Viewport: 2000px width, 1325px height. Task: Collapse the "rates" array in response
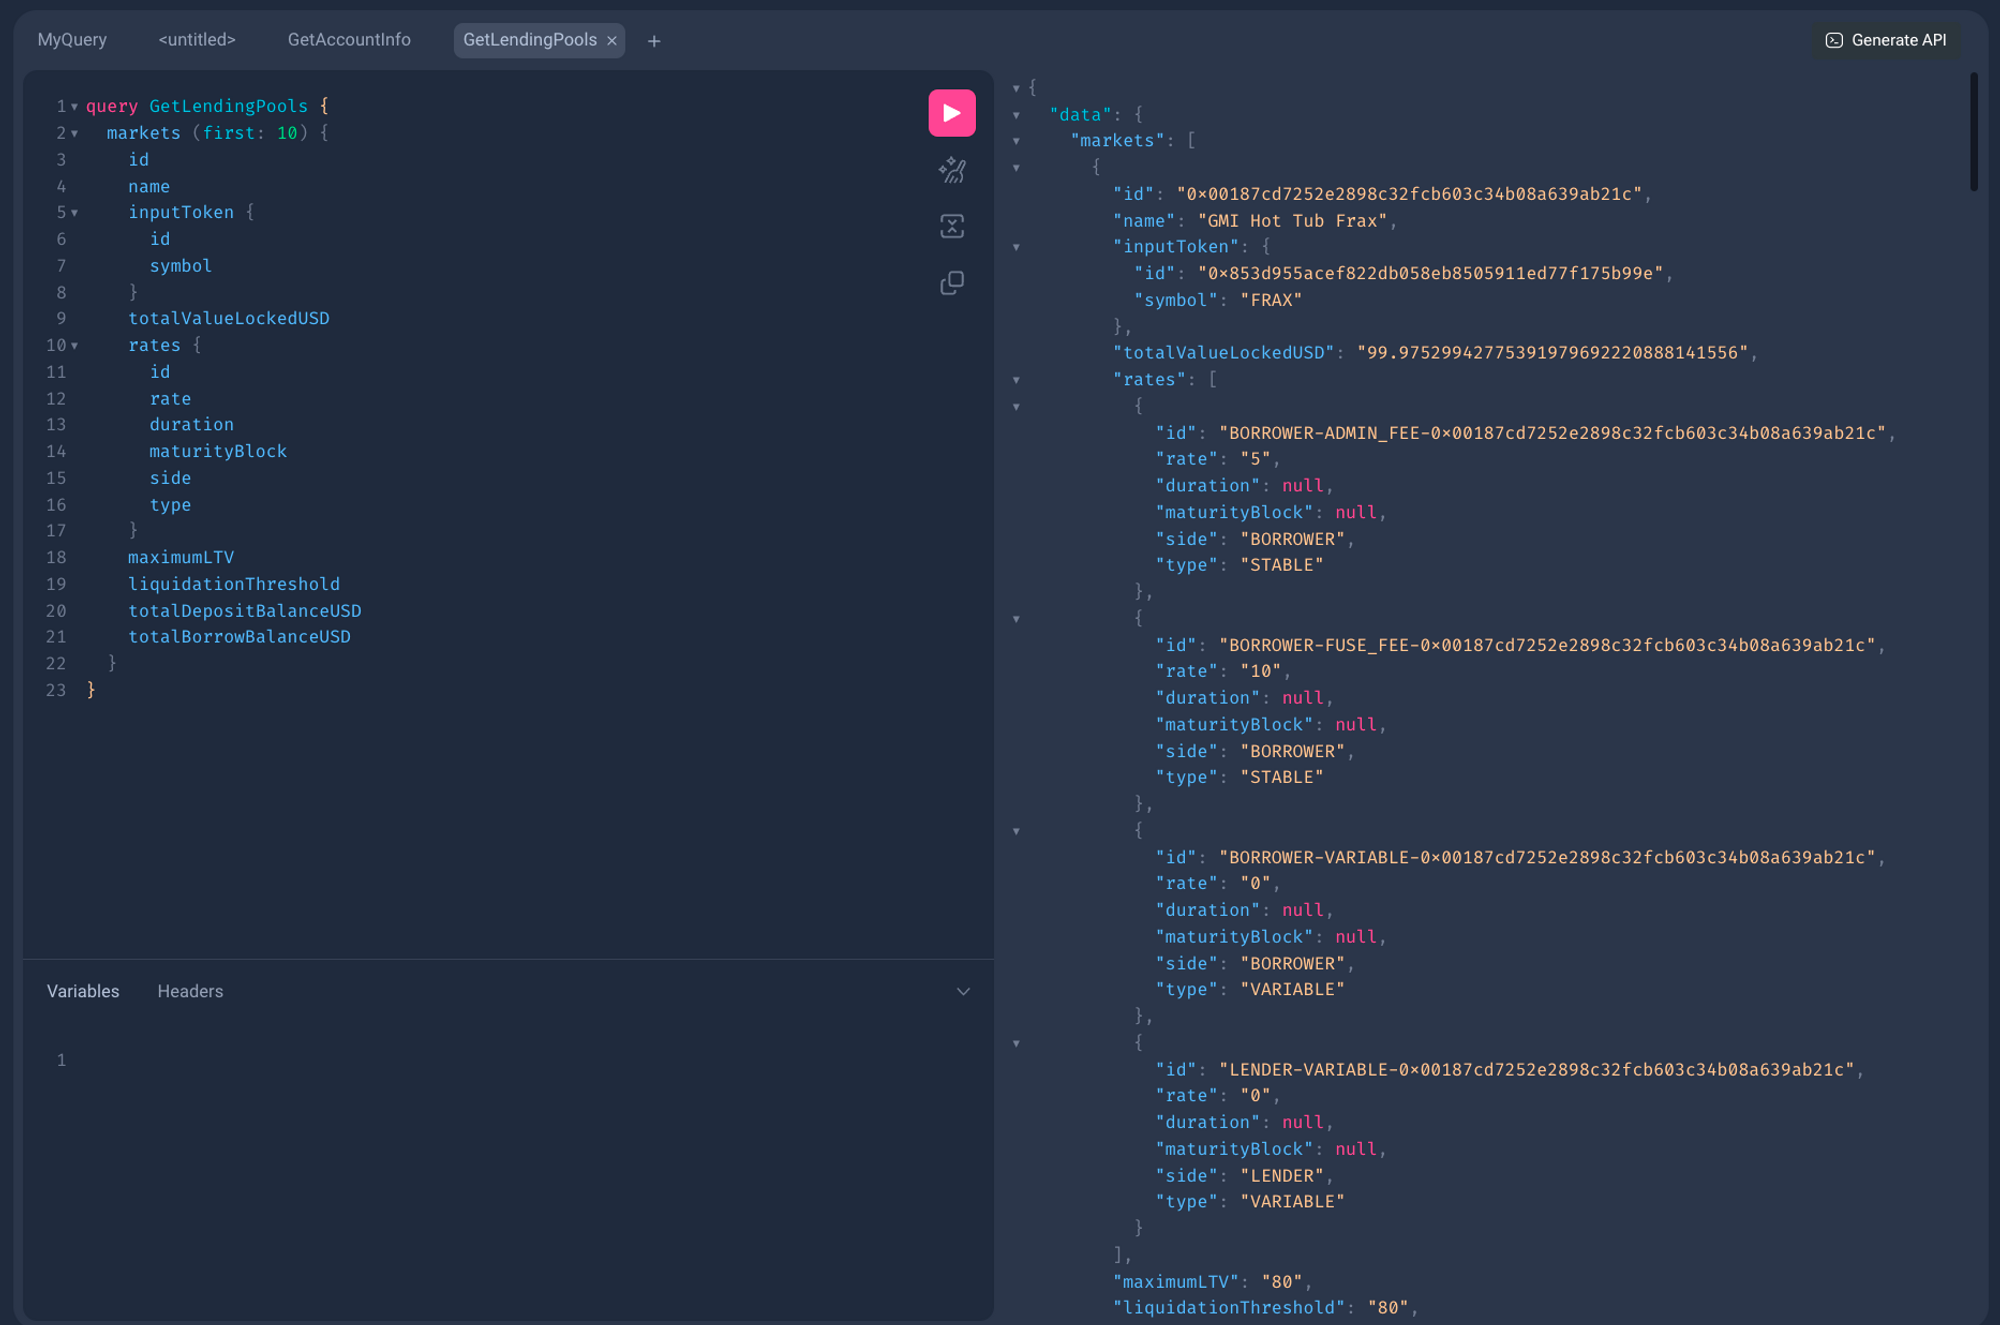1016,380
